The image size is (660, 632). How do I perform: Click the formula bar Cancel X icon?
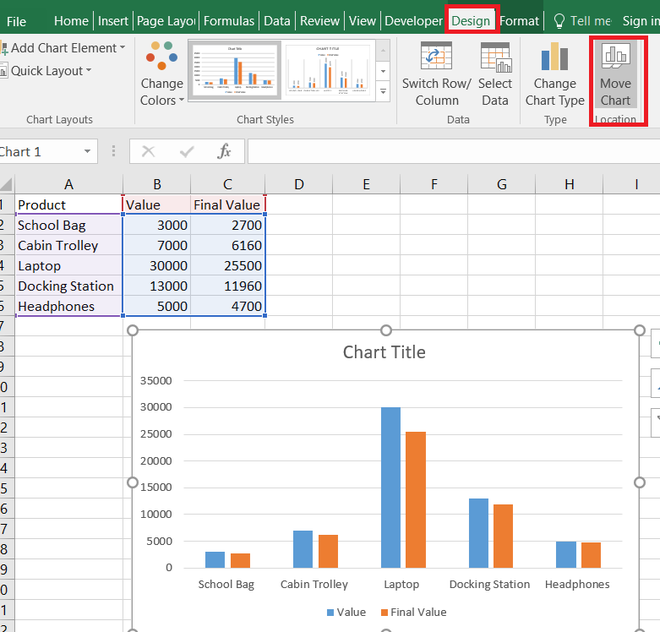tap(148, 151)
